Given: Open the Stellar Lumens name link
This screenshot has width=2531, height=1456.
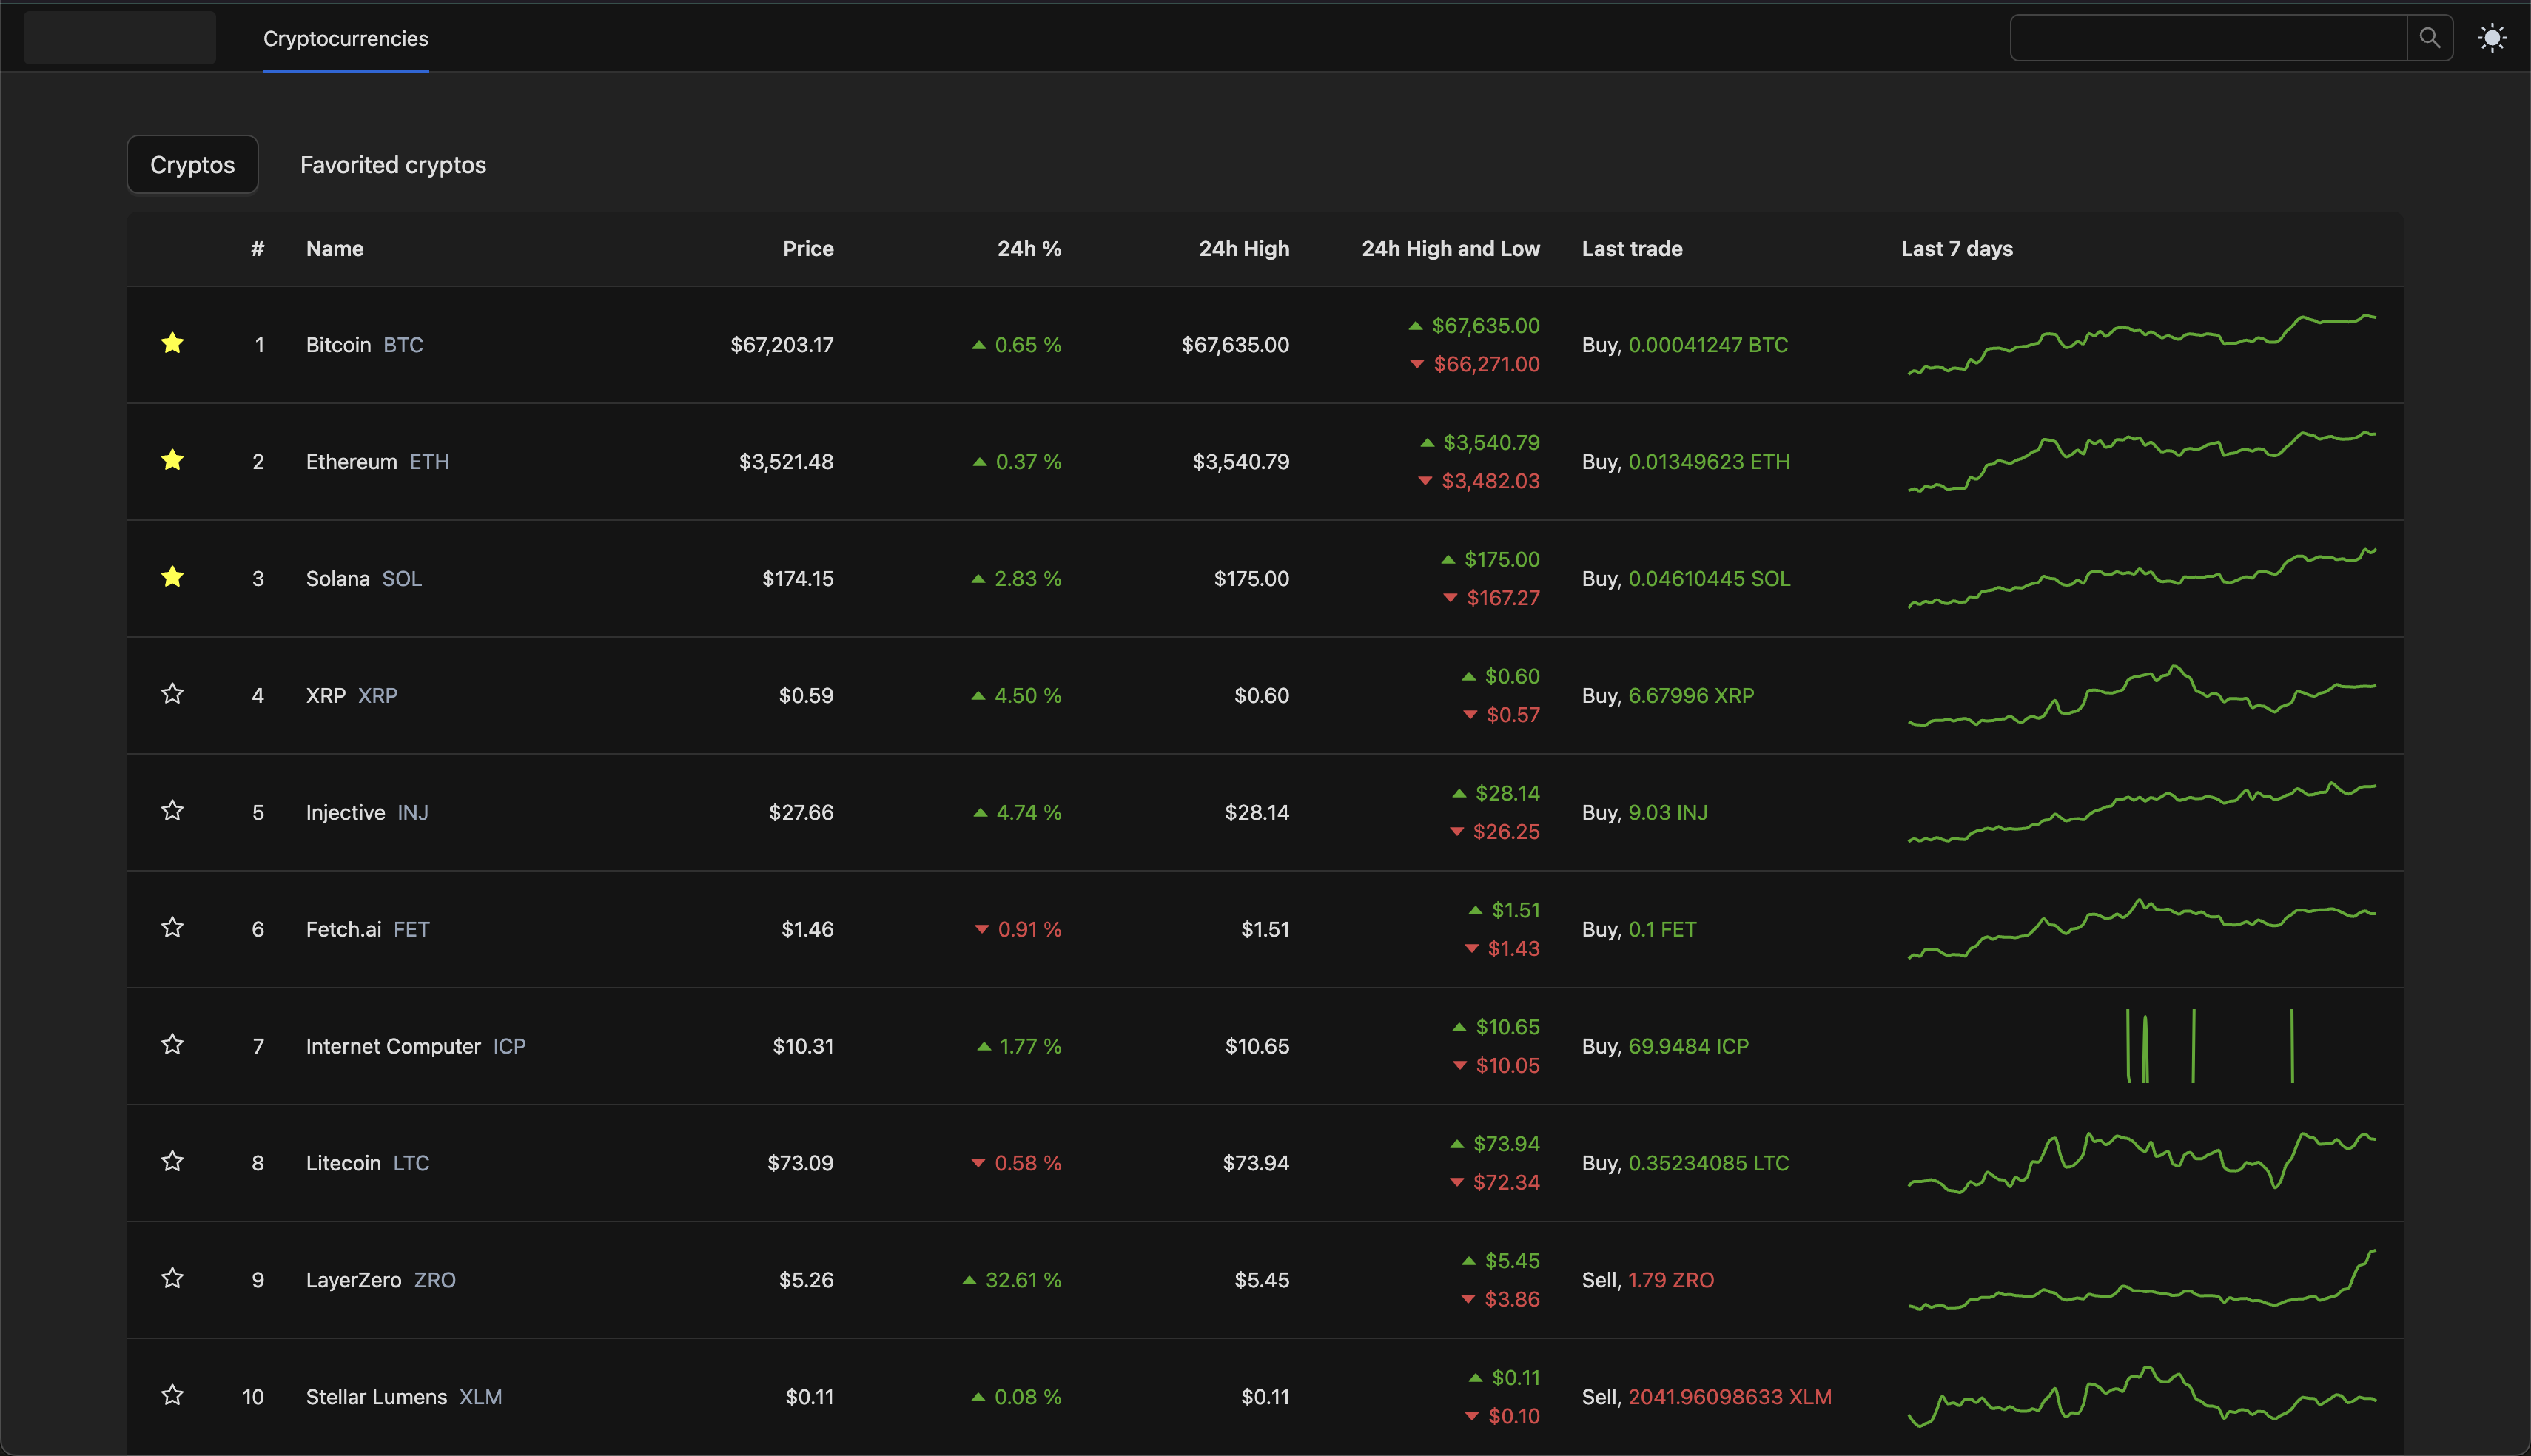Looking at the screenshot, I should [376, 1397].
